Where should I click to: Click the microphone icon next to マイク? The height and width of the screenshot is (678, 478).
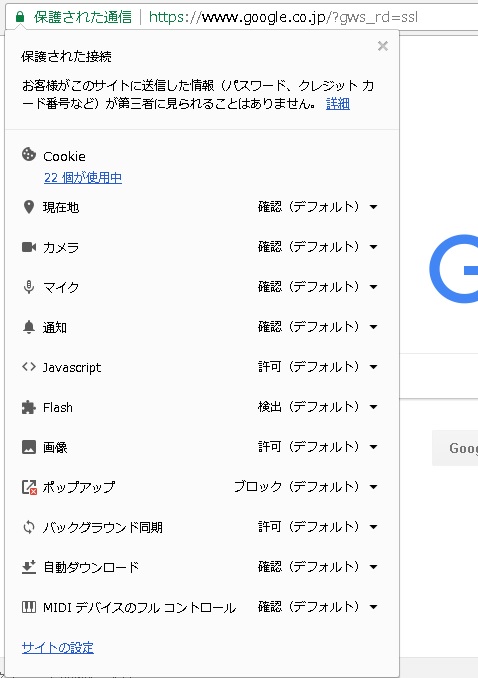[29, 287]
